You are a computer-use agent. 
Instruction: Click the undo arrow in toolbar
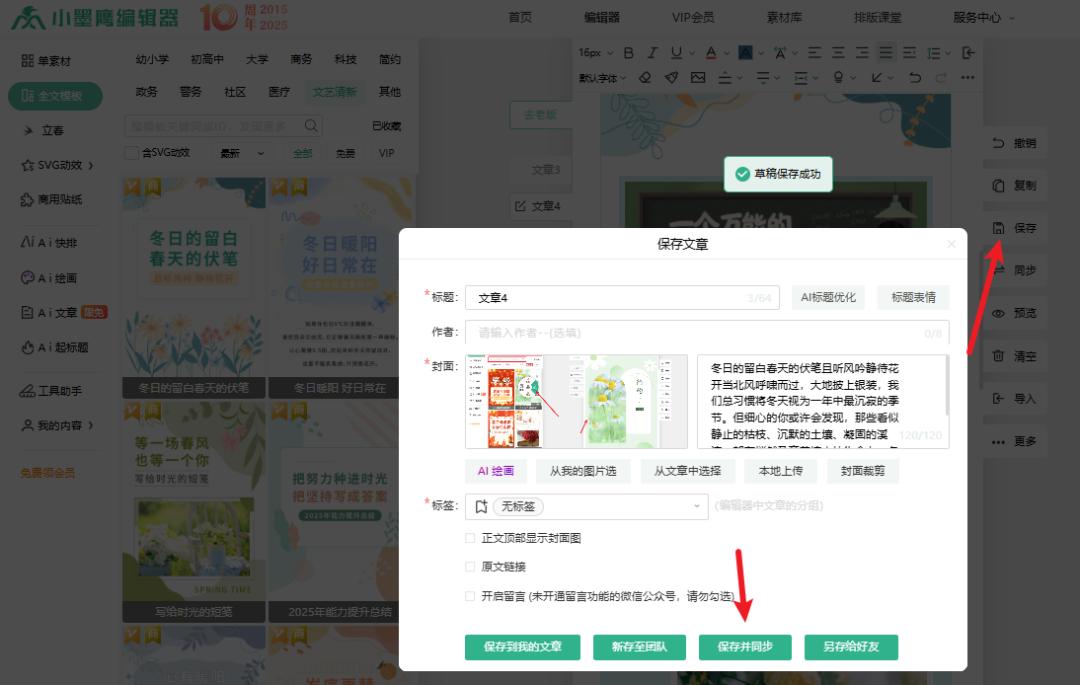(914, 78)
